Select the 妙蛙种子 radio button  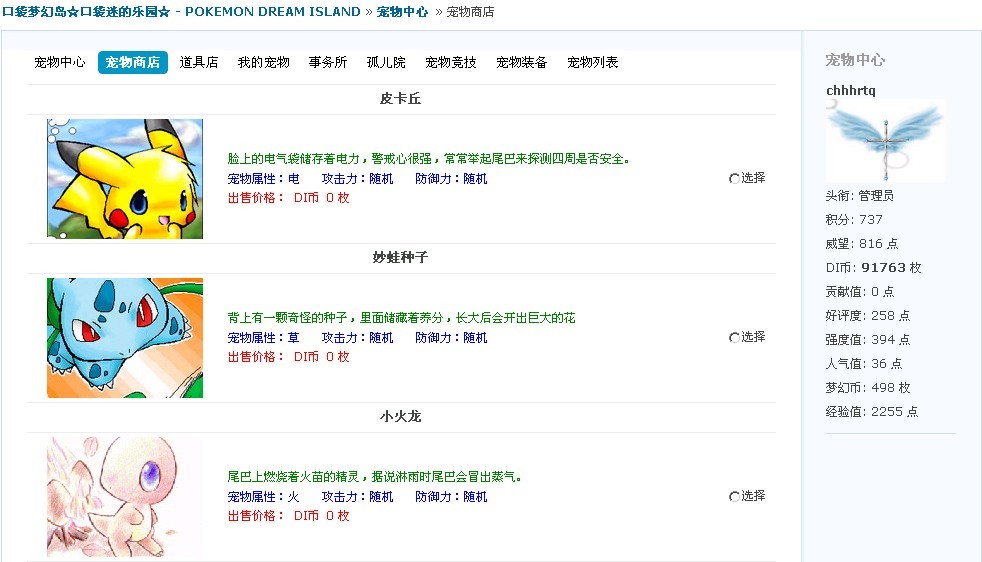click(x=735, y=338)
